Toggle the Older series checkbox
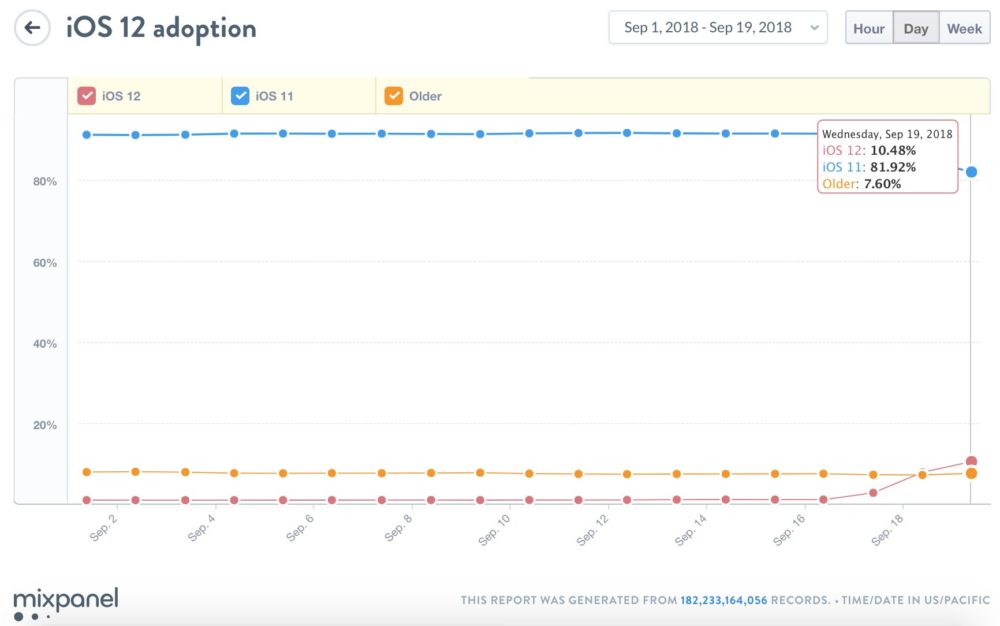 click(393, 96)
